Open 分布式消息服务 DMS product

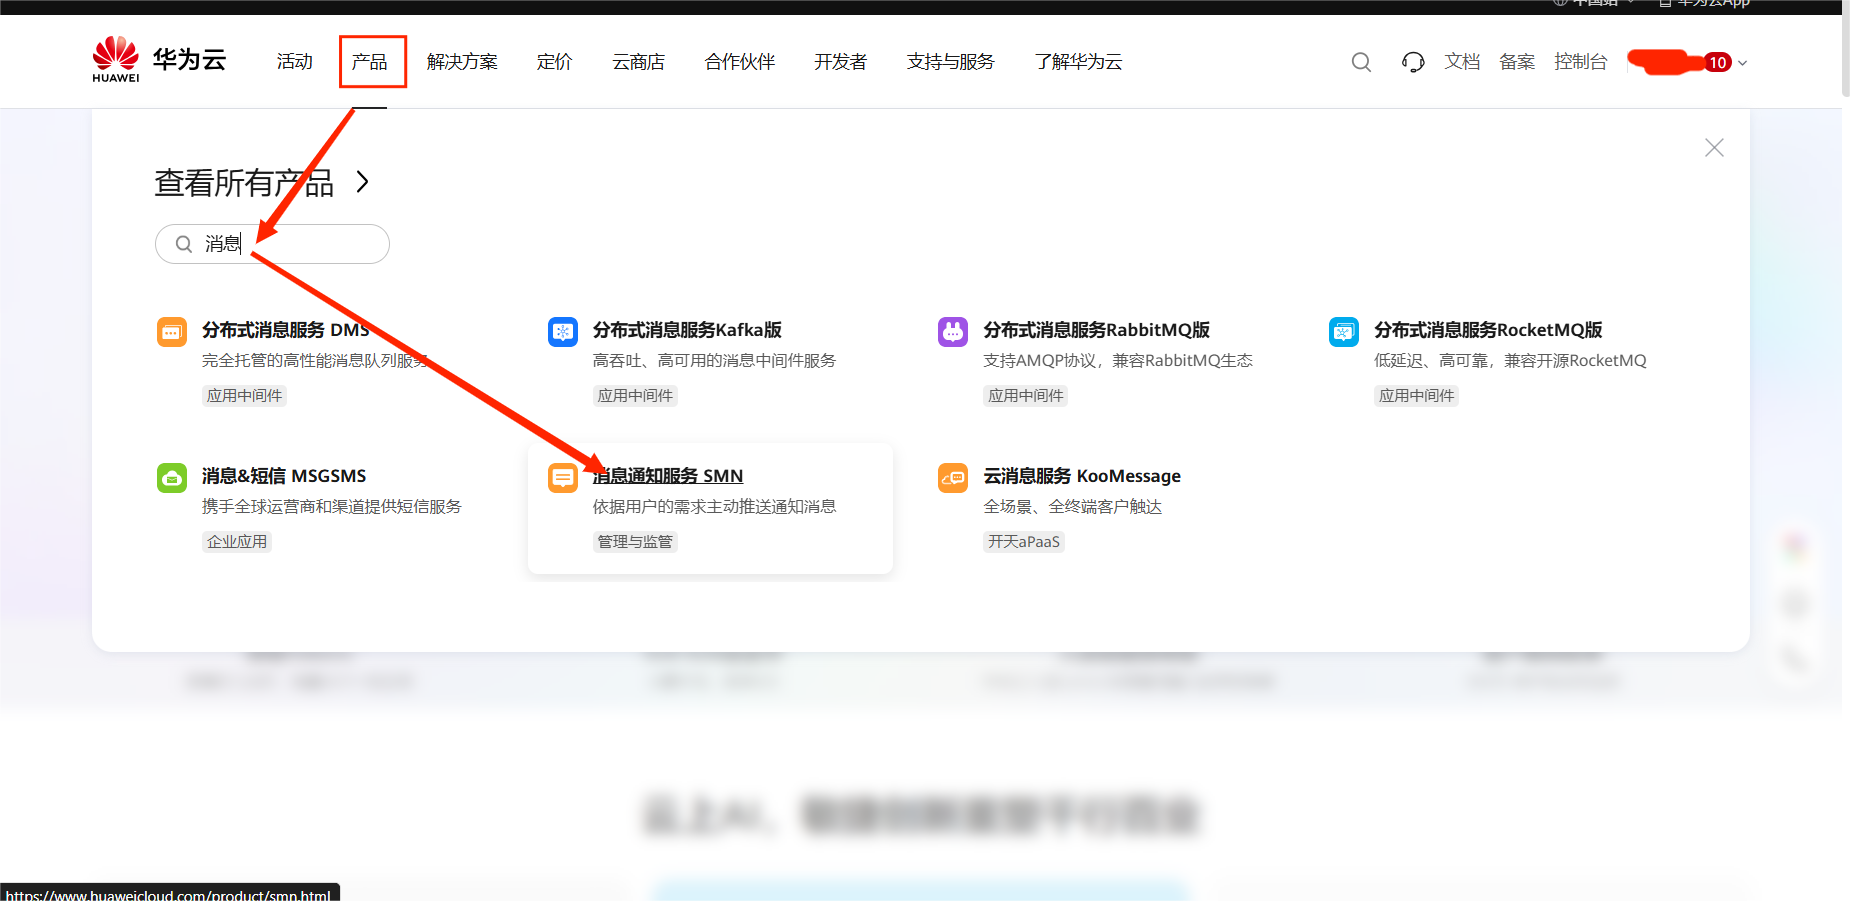click(286, 330)
